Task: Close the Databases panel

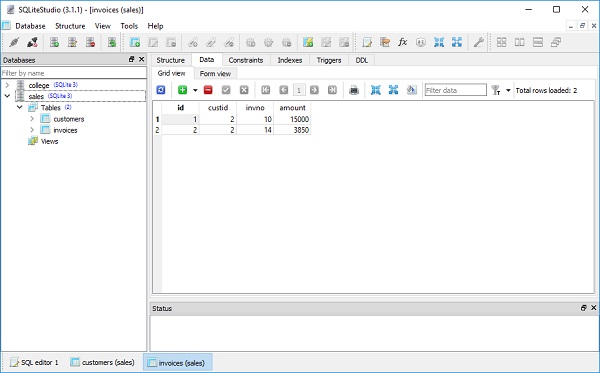Action: [x=142, y=59]
